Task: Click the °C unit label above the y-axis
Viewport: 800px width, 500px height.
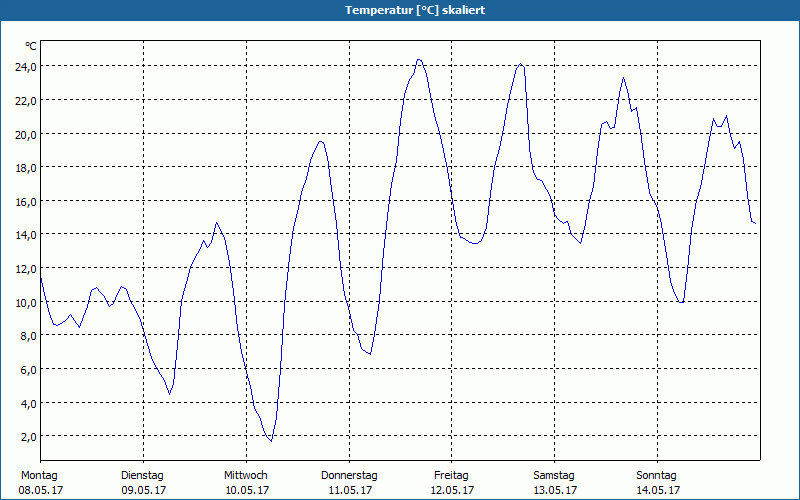Action: coord(31,46)
